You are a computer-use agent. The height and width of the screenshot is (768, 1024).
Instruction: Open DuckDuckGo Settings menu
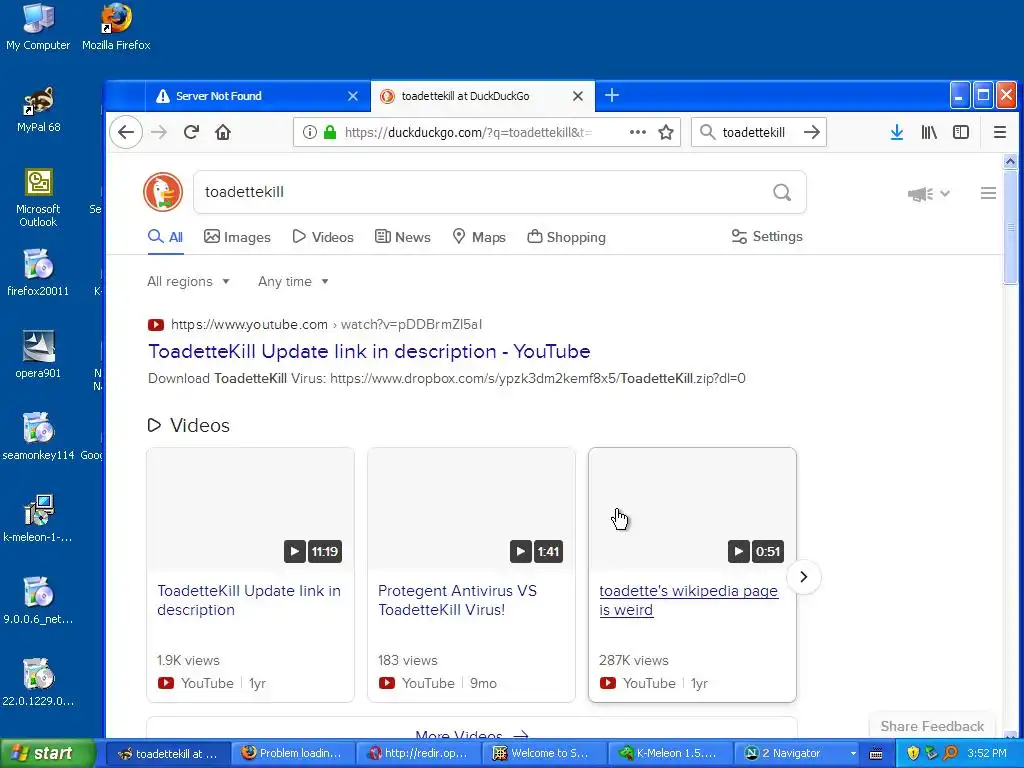click(767, 236)
